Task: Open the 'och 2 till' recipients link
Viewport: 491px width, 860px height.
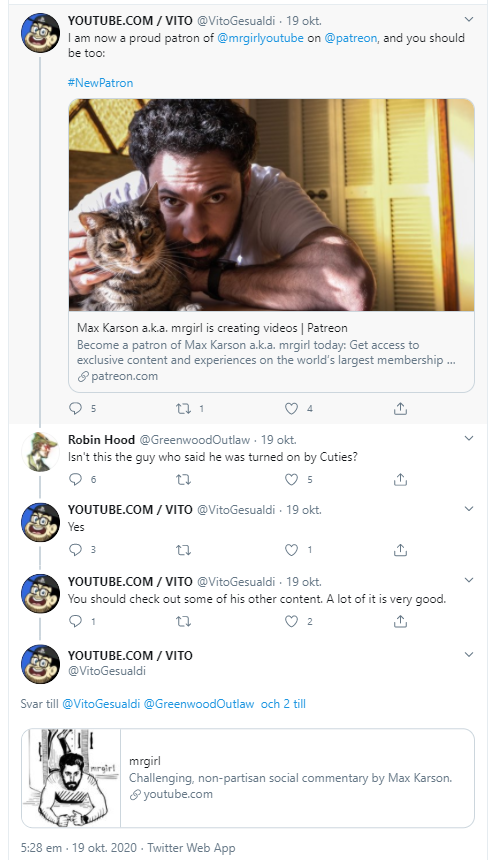Action: [x=283, y=704]
